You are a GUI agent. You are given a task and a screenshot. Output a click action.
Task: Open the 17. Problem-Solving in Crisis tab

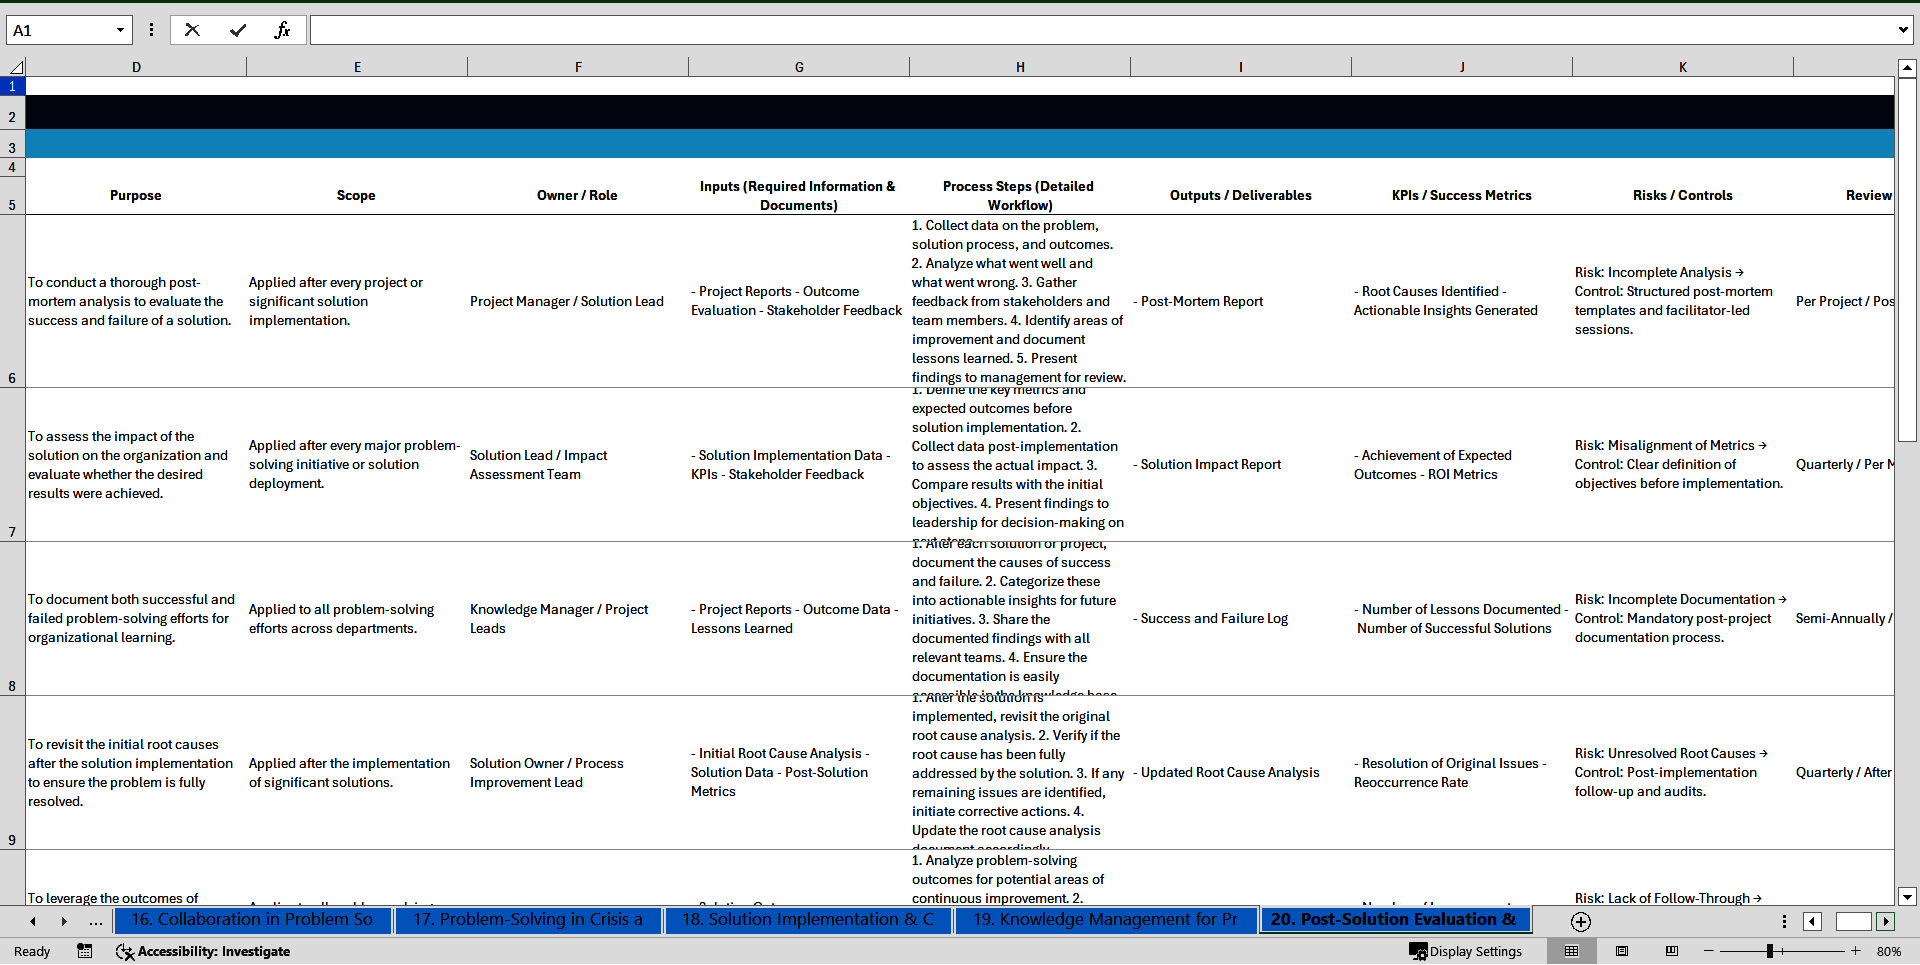point(528,920)
